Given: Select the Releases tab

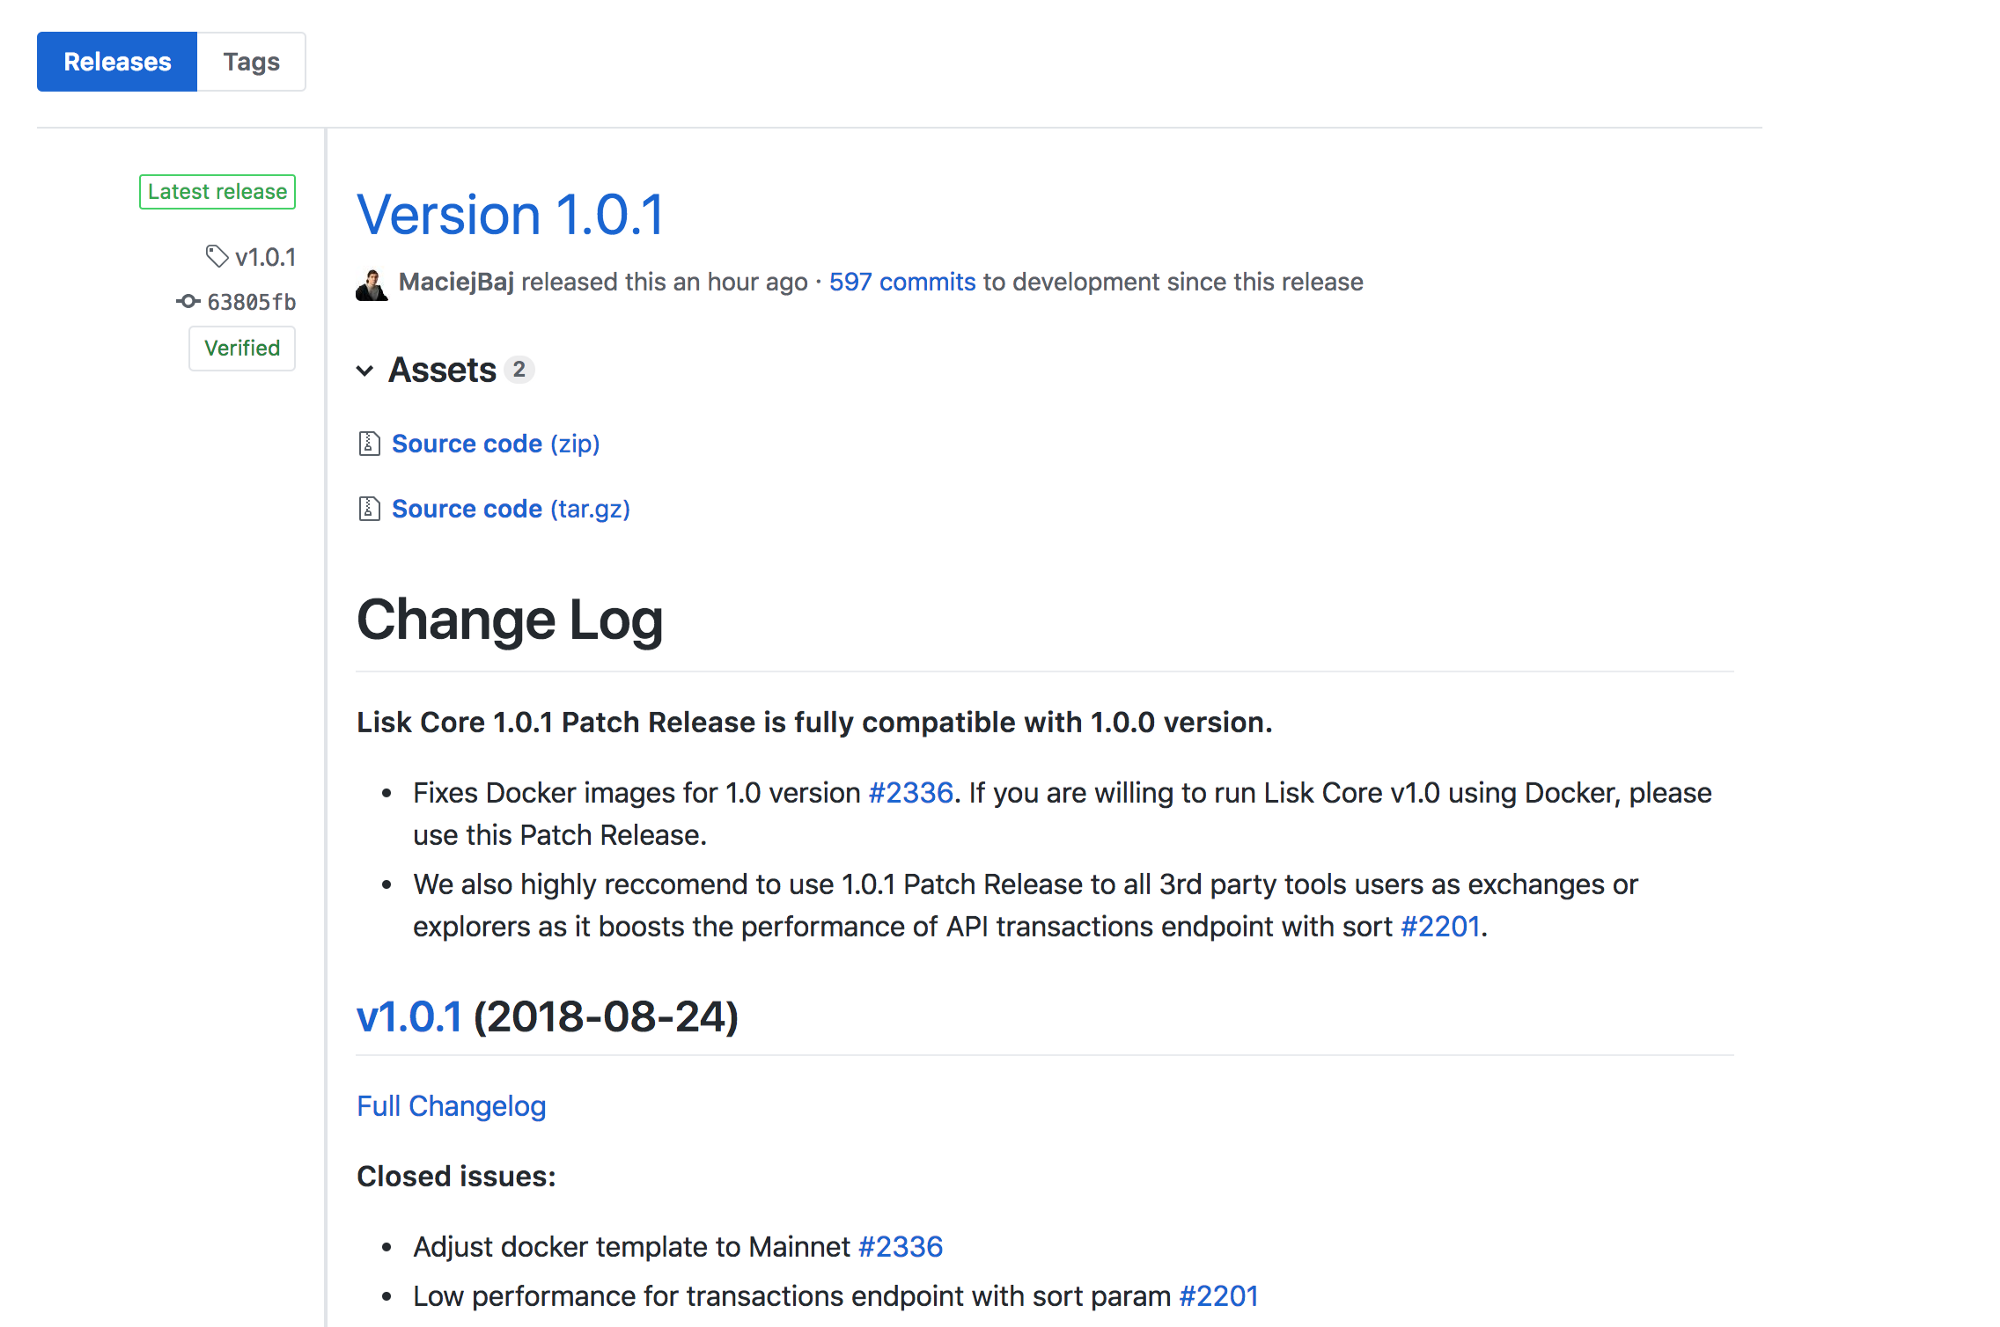Looking at the screenshot, I should coord(117,62).
